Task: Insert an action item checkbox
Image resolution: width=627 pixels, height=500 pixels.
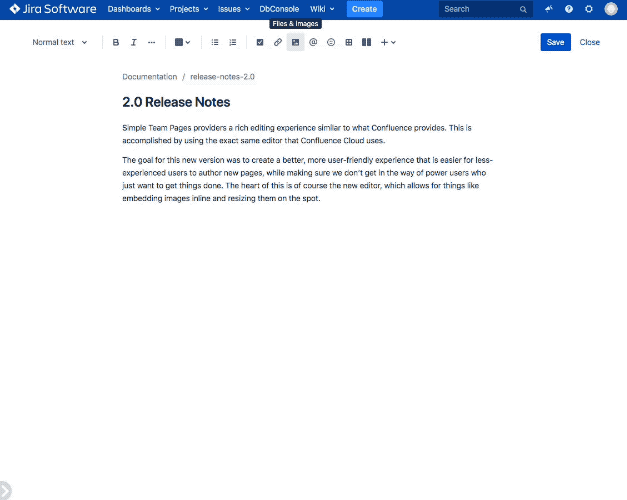Action: [260, 42]
